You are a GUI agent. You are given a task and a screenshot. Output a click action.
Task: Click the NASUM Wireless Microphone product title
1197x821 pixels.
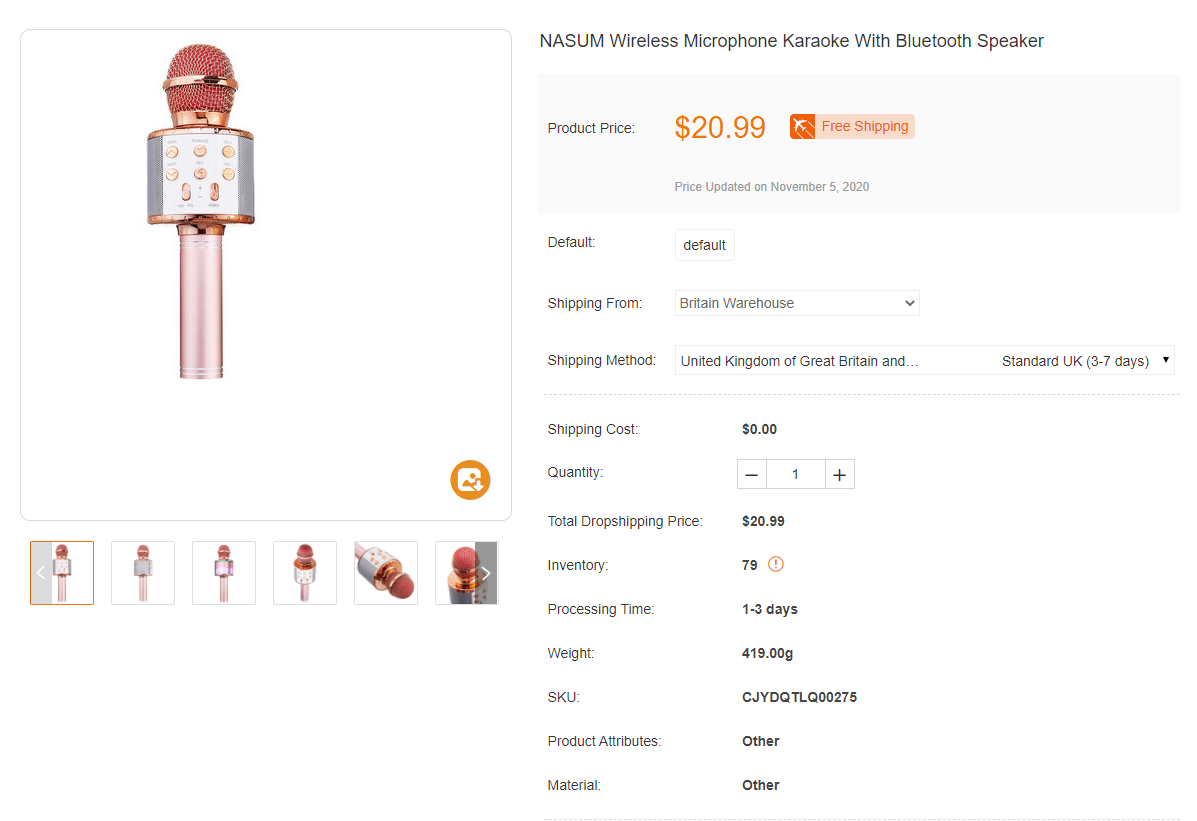791,41
